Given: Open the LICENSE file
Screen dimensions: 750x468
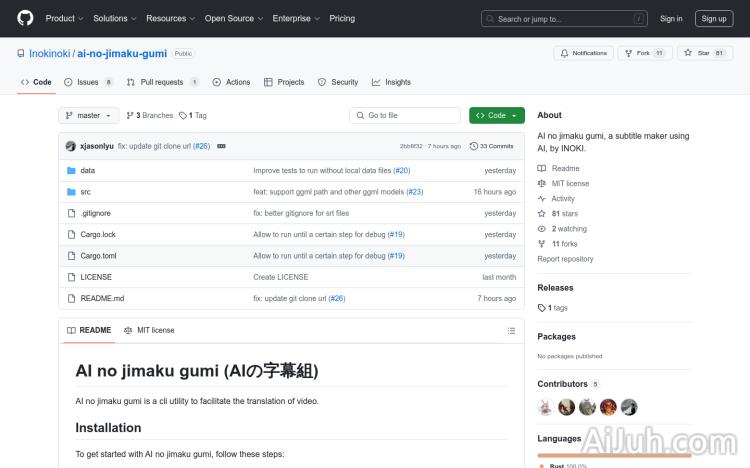Looking at the screenshot, I should [96, 277].
